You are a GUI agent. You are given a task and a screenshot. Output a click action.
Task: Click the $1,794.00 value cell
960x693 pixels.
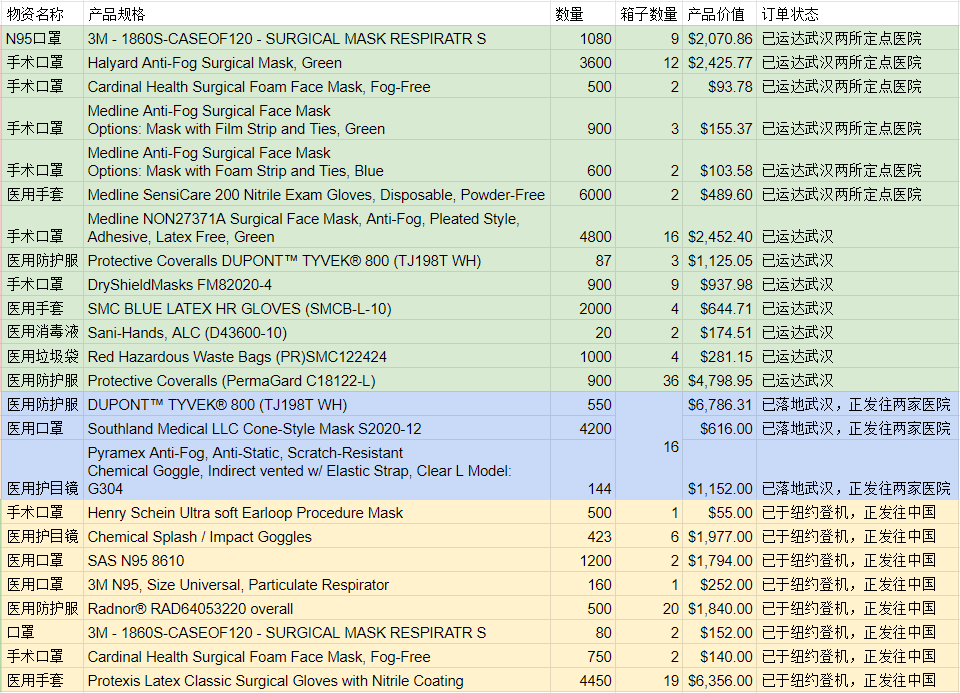tap(719, 560)
